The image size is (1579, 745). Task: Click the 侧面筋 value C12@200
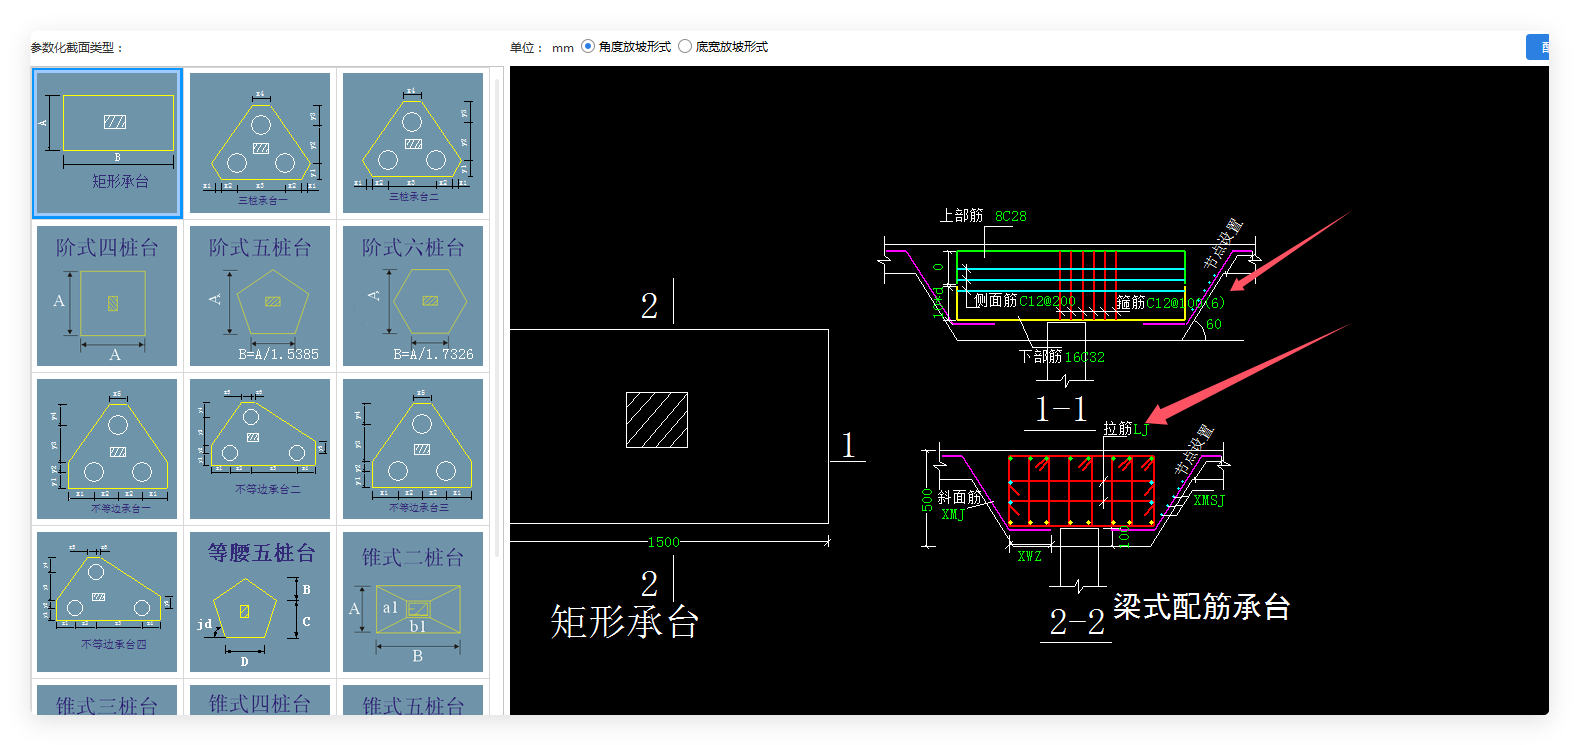1047,301
